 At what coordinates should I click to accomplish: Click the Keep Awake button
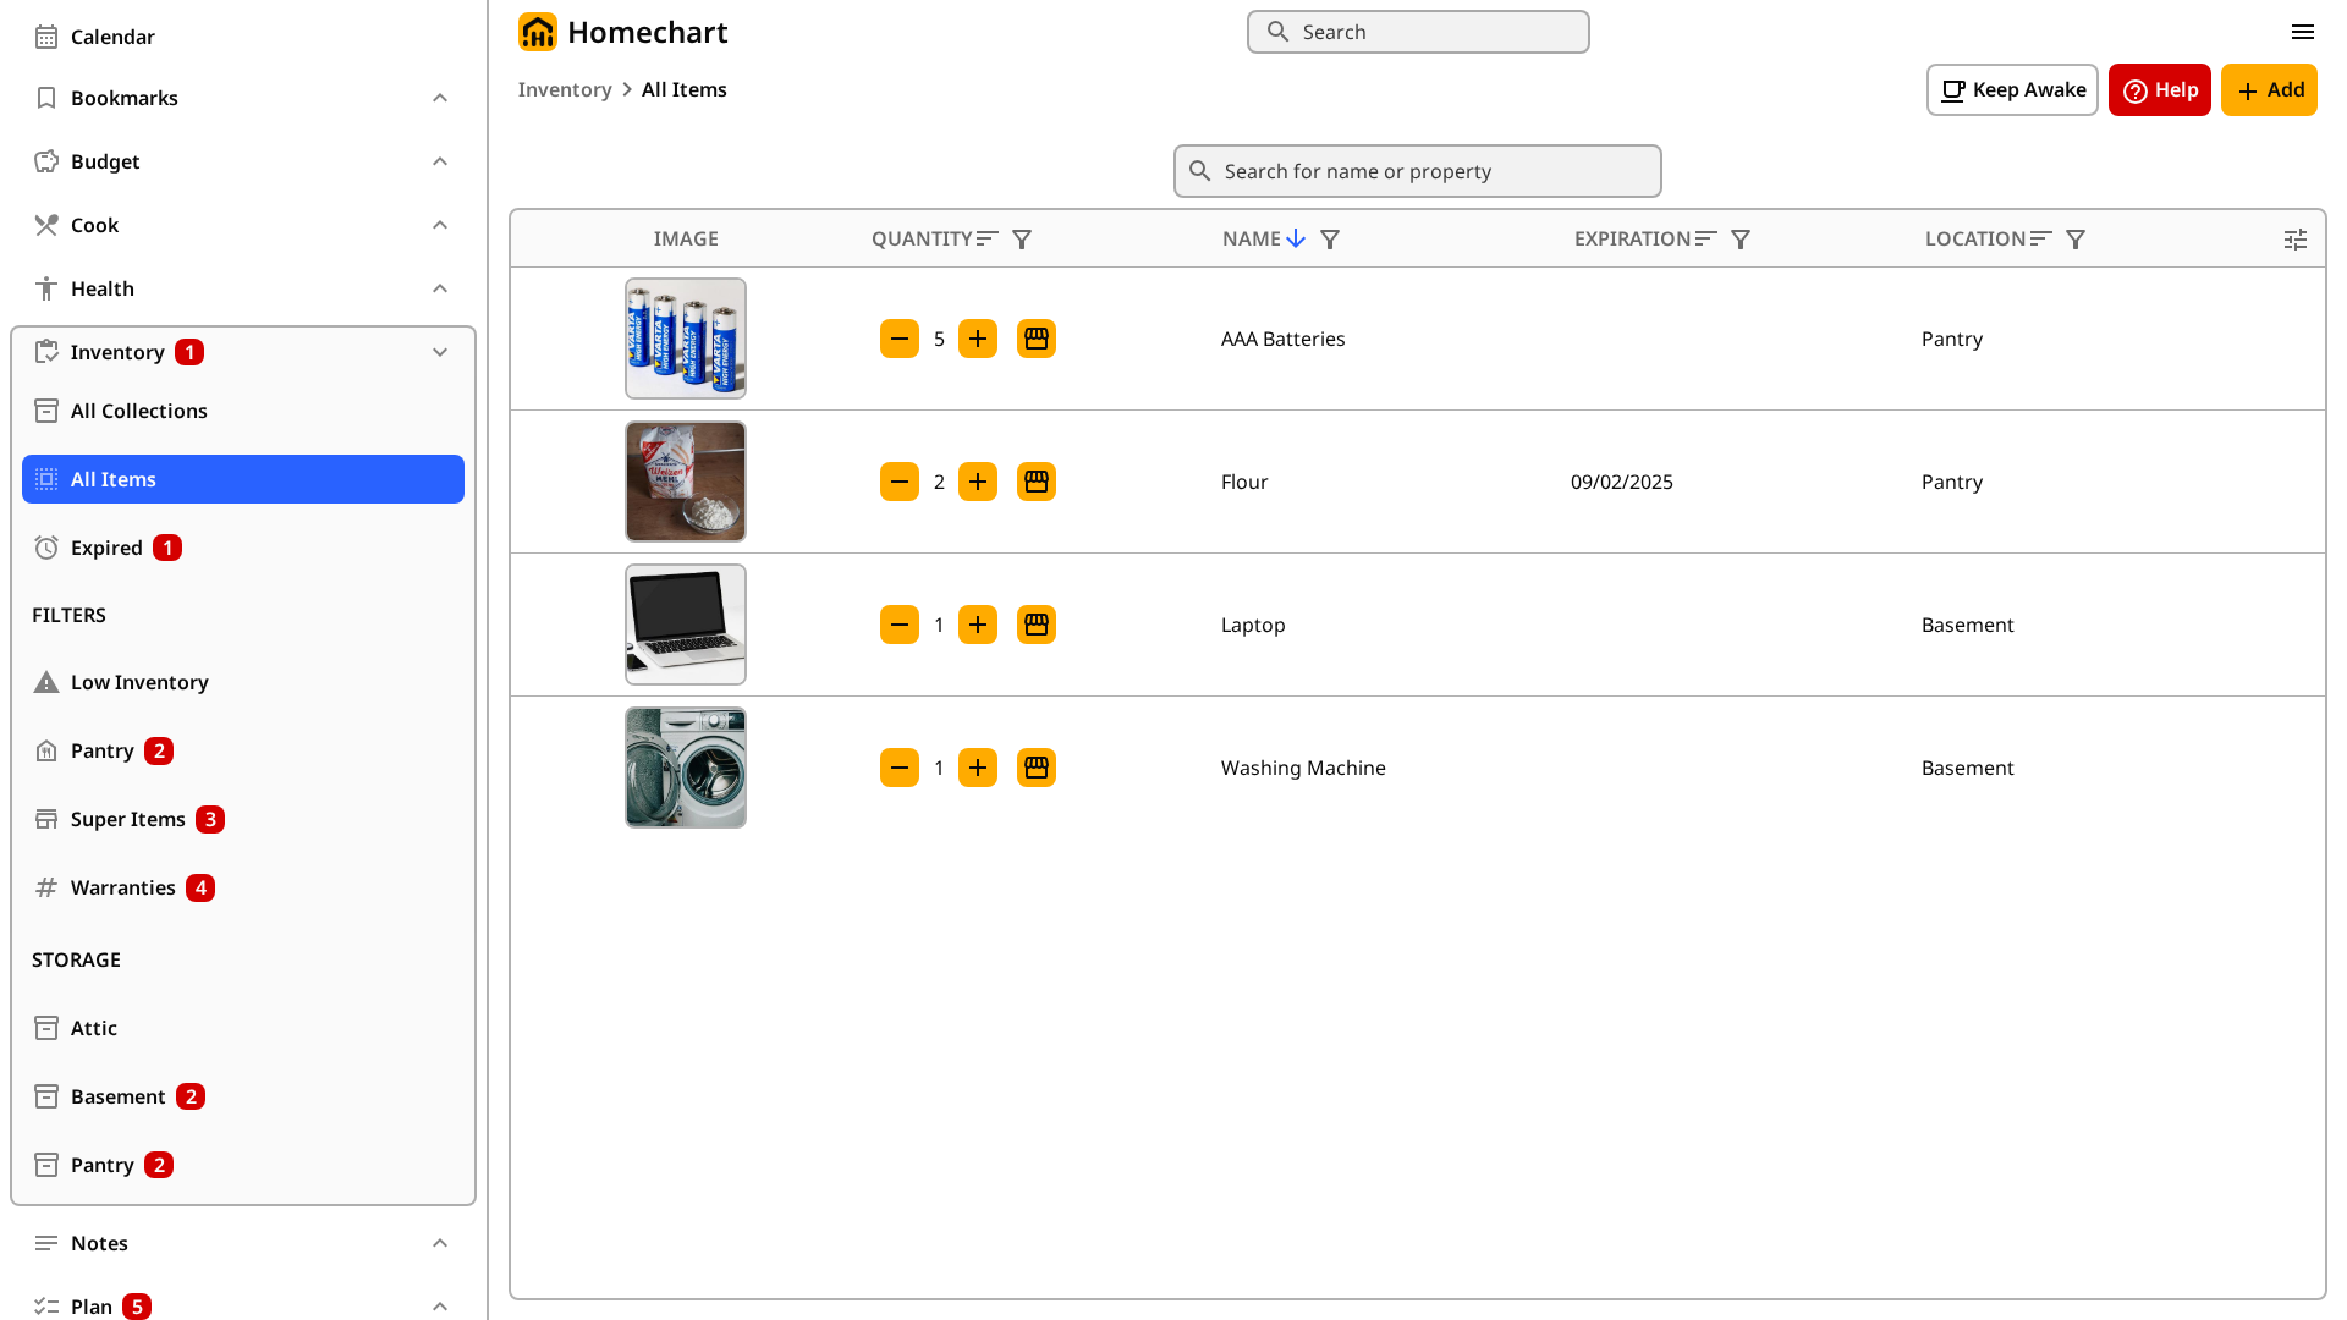(2010, 90)
